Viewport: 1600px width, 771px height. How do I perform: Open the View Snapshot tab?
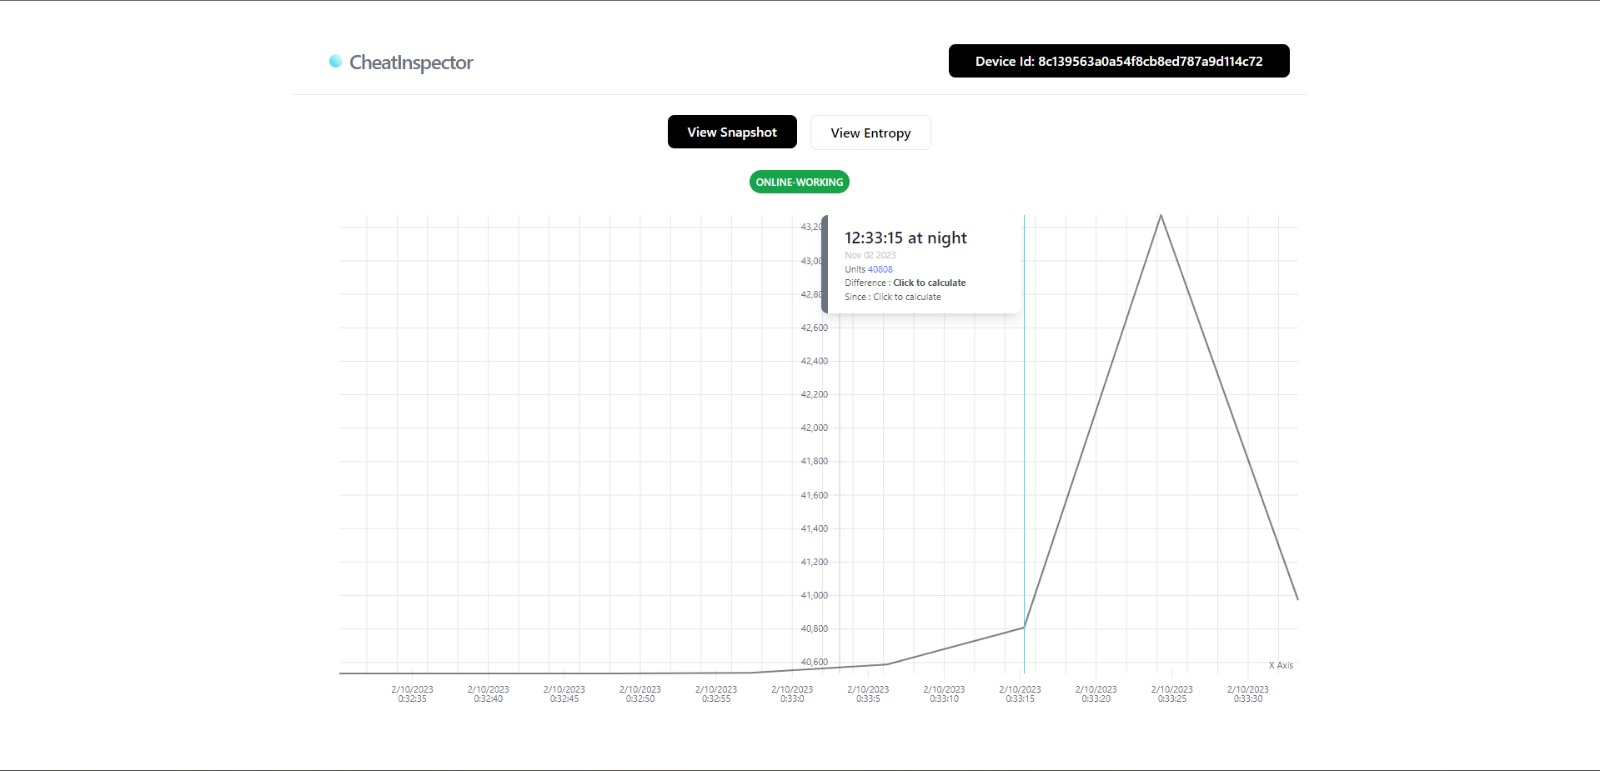(732, 132)
